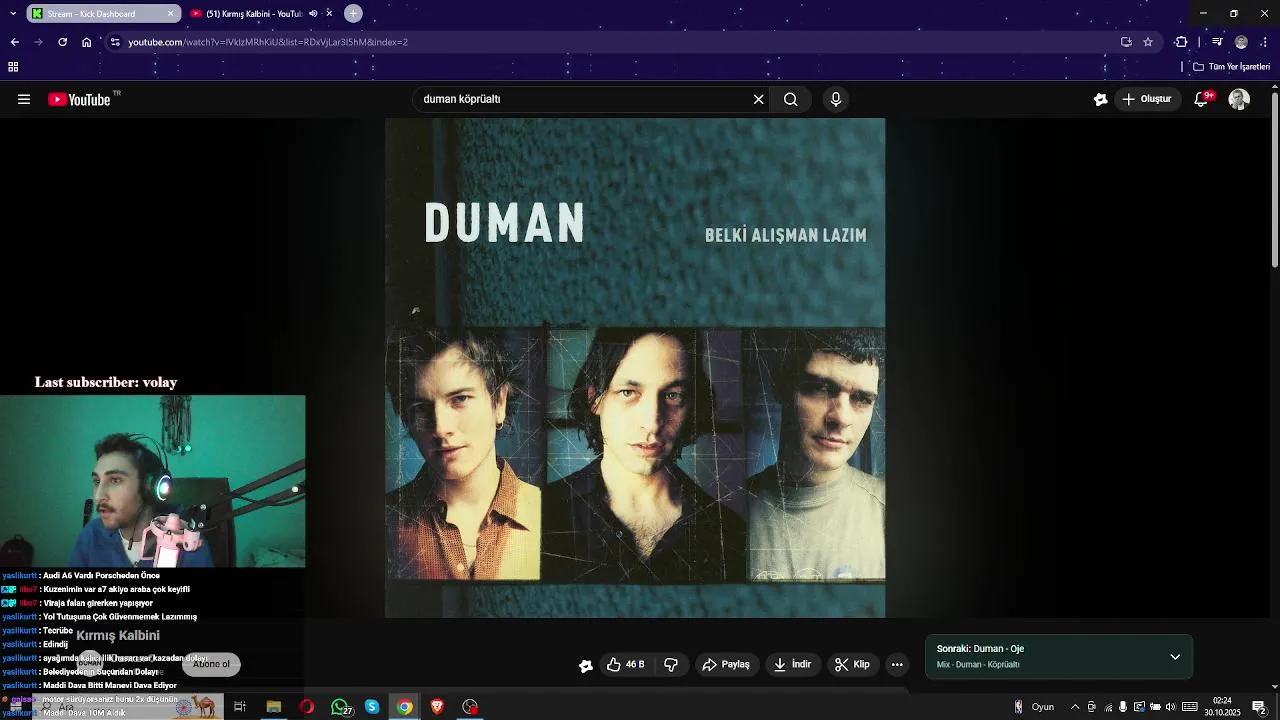This screenshot has width=1280, height=720.
Task: Launch Opera from the taskbar
Action: 306,707
